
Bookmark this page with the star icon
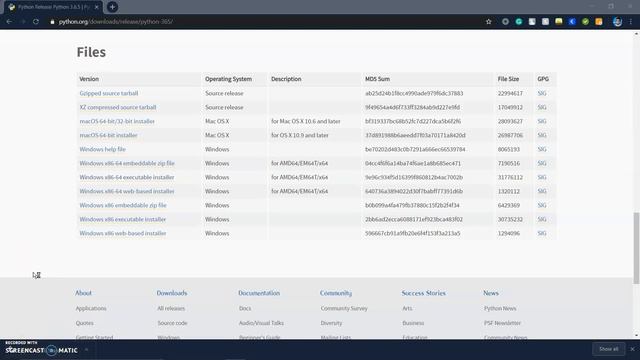pos(489,22)
